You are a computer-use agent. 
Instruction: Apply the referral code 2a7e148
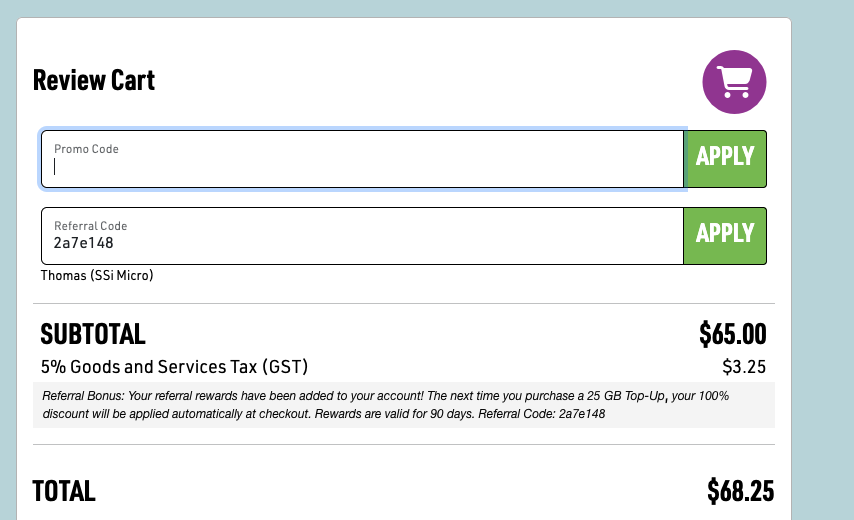click(x=725, y=236)
